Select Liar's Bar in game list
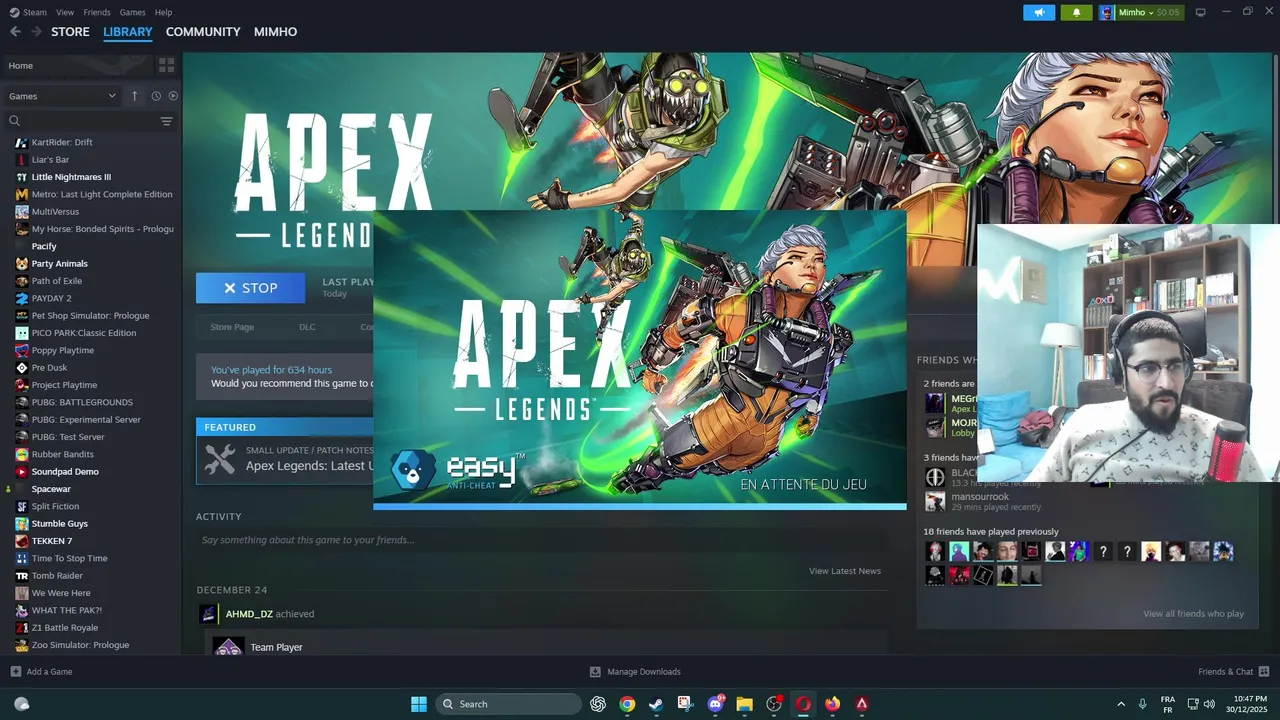Screen dimensions: 1280x720 point(50,160)
